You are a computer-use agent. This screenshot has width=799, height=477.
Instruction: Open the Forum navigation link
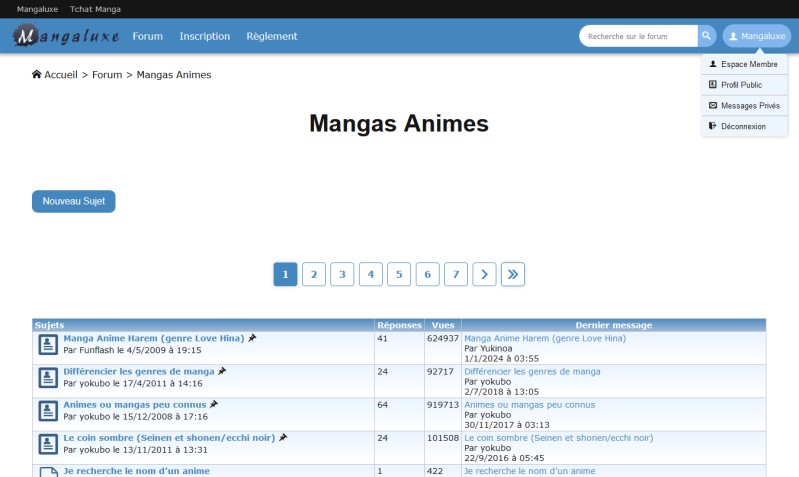coord(147,37)
